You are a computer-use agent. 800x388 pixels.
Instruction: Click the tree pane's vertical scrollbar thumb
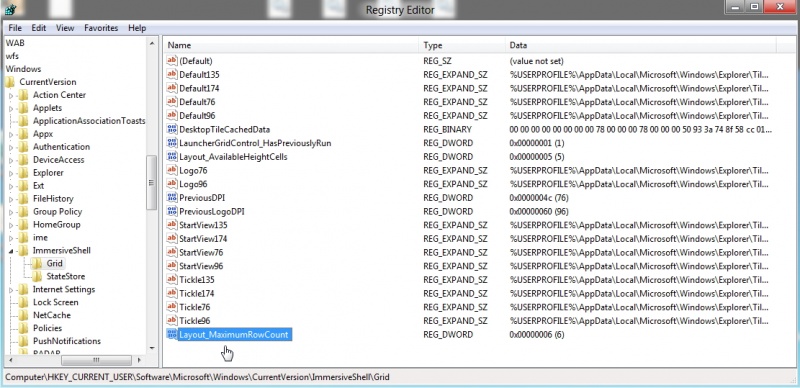152,182
